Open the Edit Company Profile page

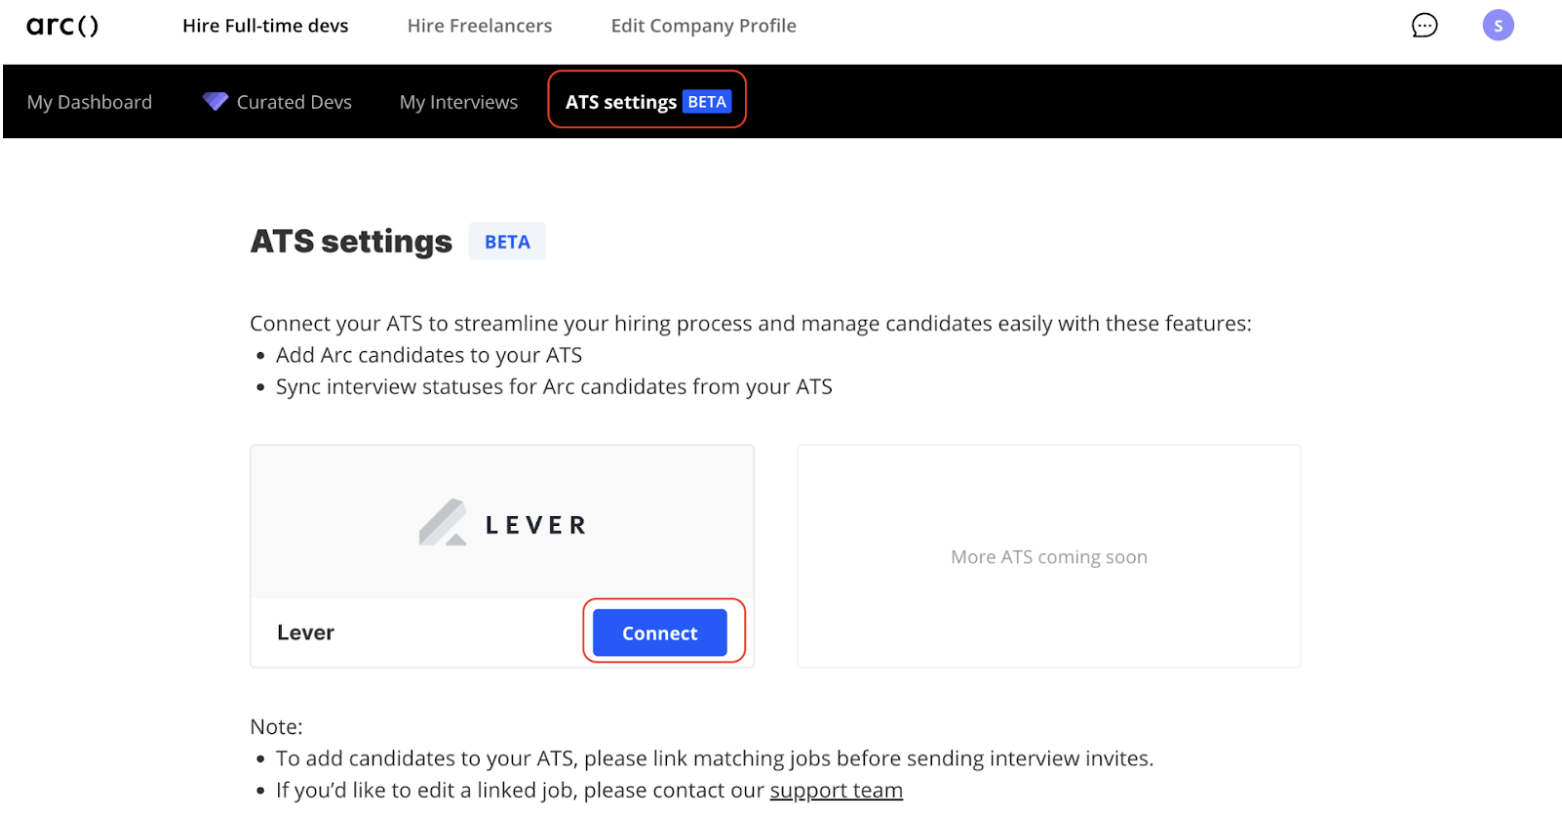703,25
